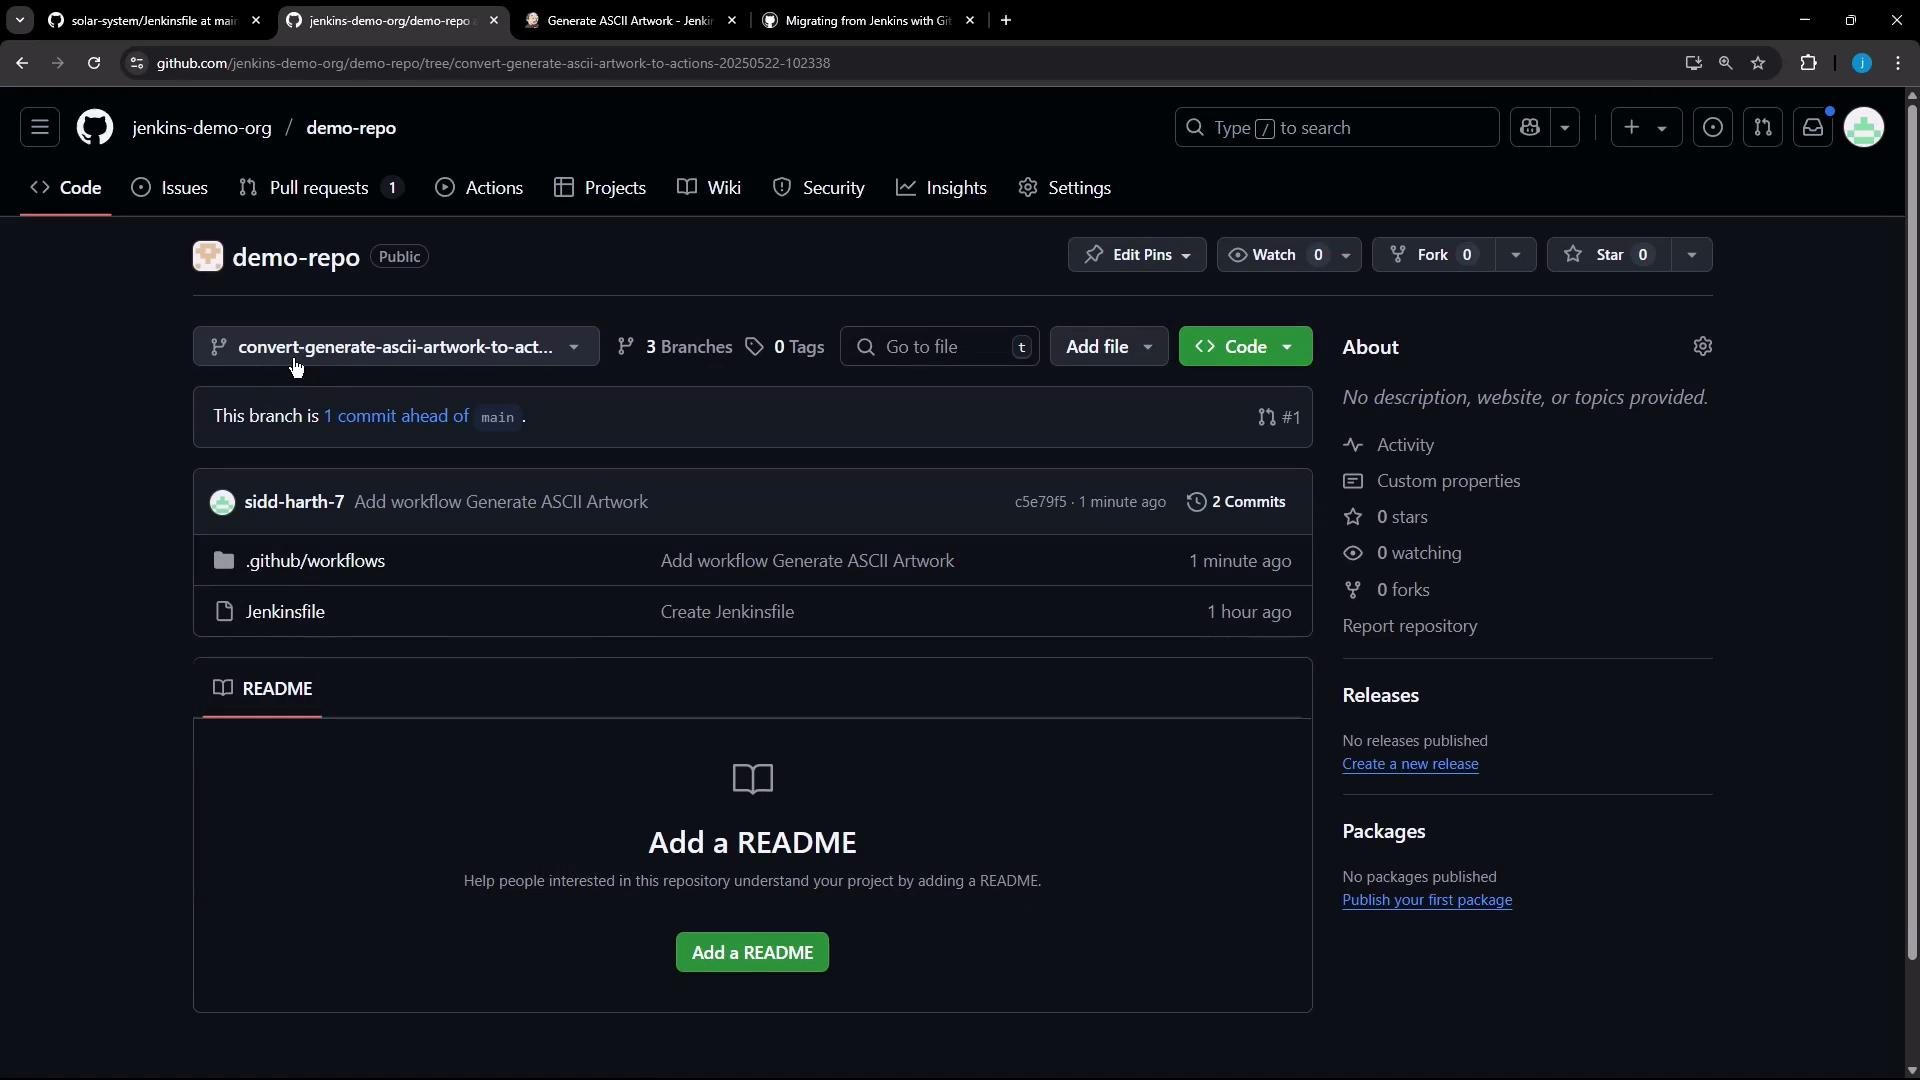Click the jenkins-demo-org breadcrumb link

pyautogui.click(x=202, y=128)
